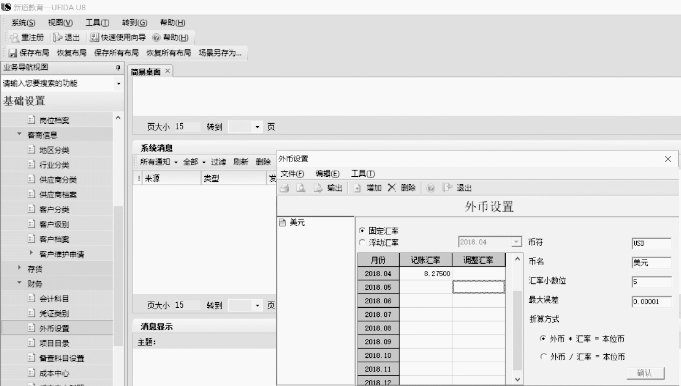Screen dimensions: 681x386
Task: Expand the 客户维护申请 tree node
Action: point(31,253)
